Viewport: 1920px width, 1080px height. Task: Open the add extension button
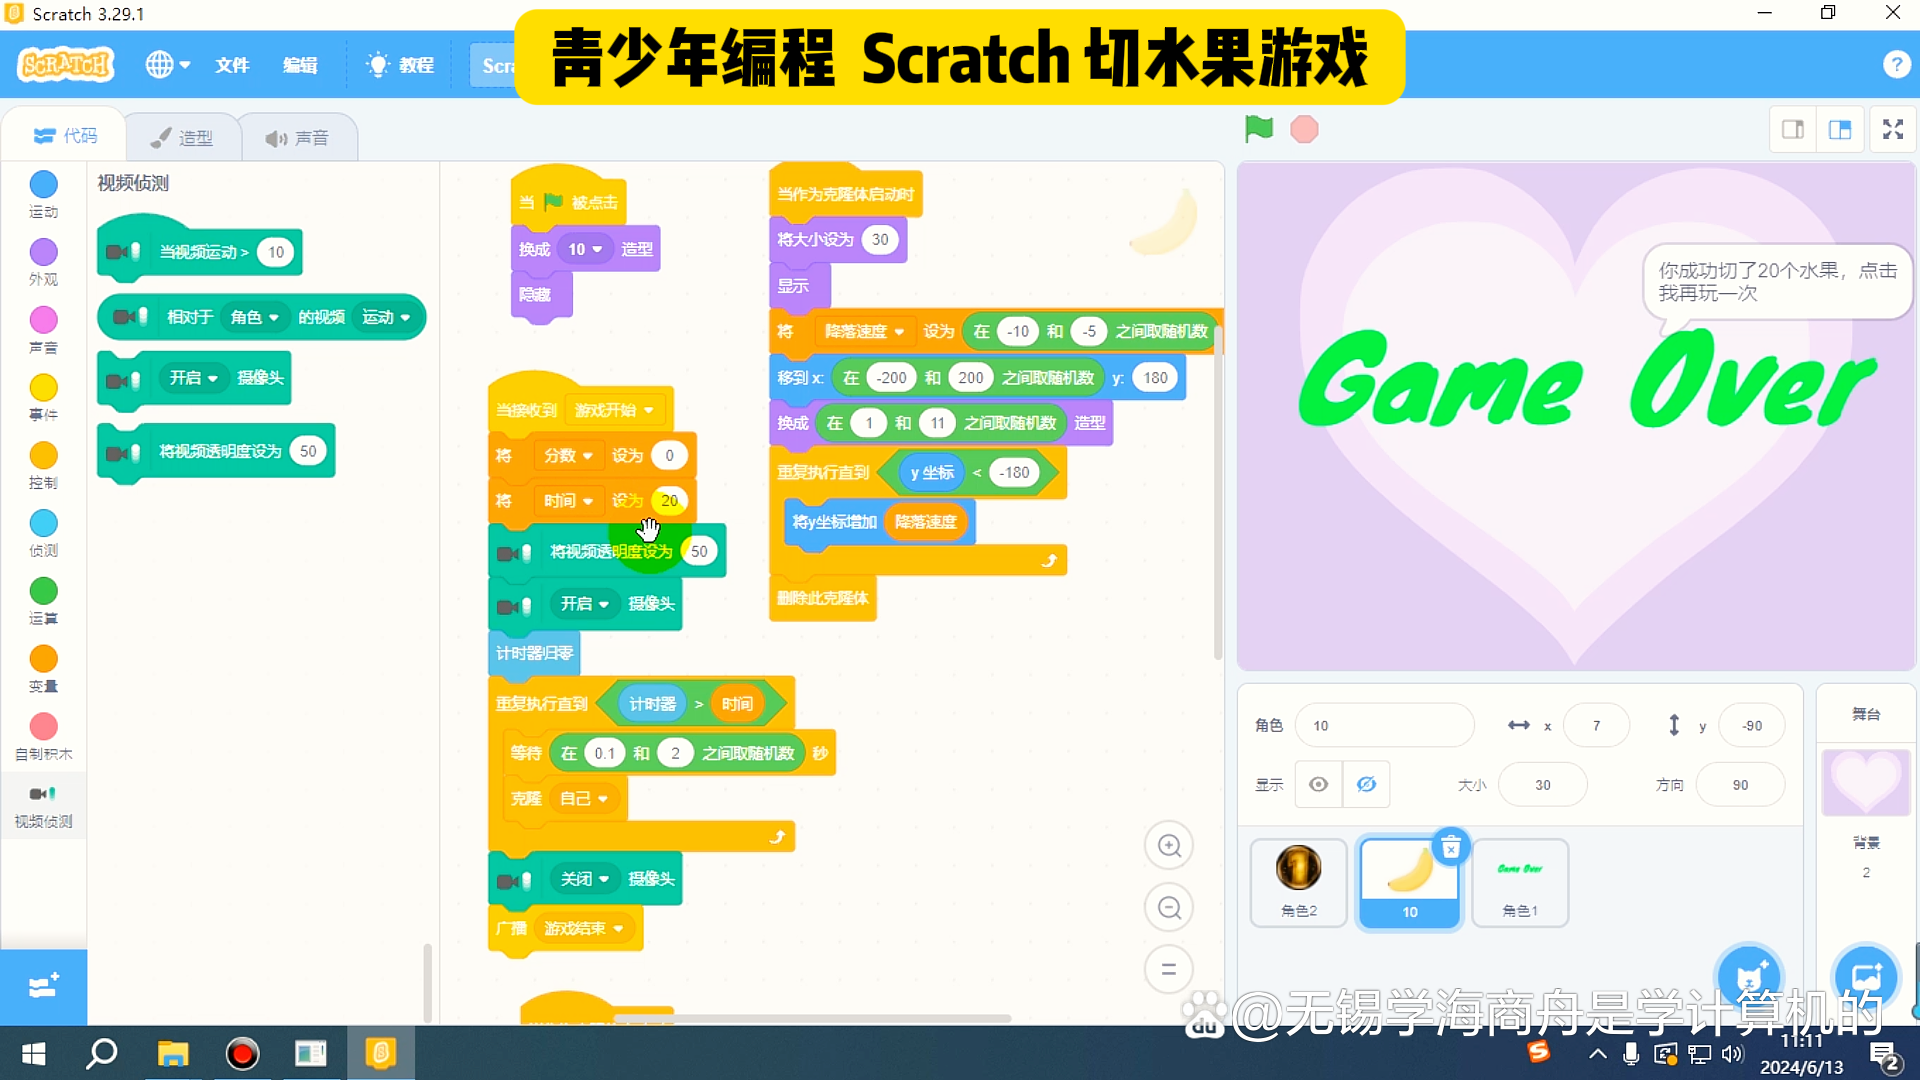coord(43,987)
